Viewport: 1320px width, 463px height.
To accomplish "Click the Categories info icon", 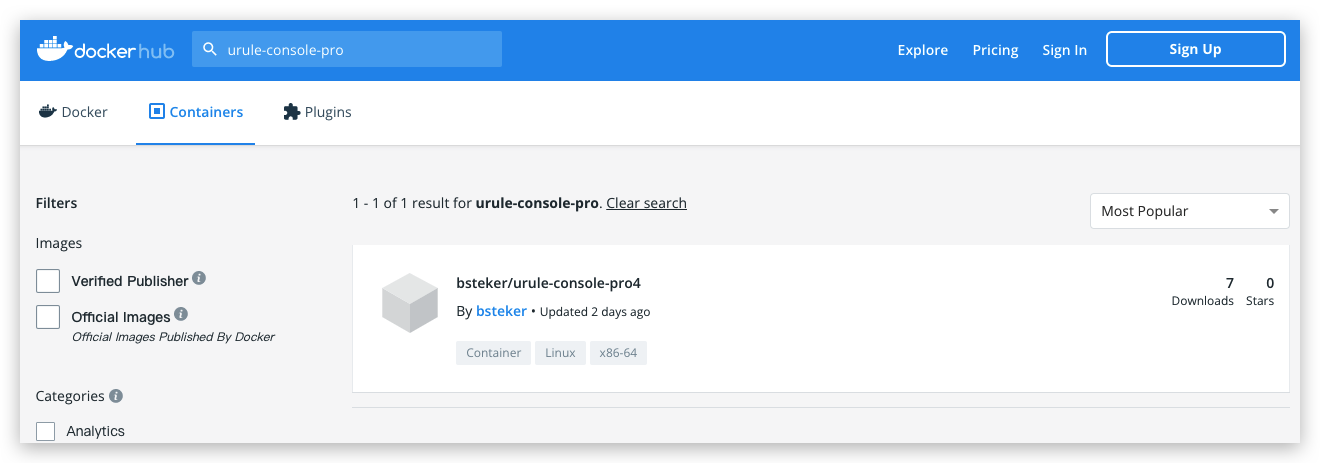I will (116, 396).
